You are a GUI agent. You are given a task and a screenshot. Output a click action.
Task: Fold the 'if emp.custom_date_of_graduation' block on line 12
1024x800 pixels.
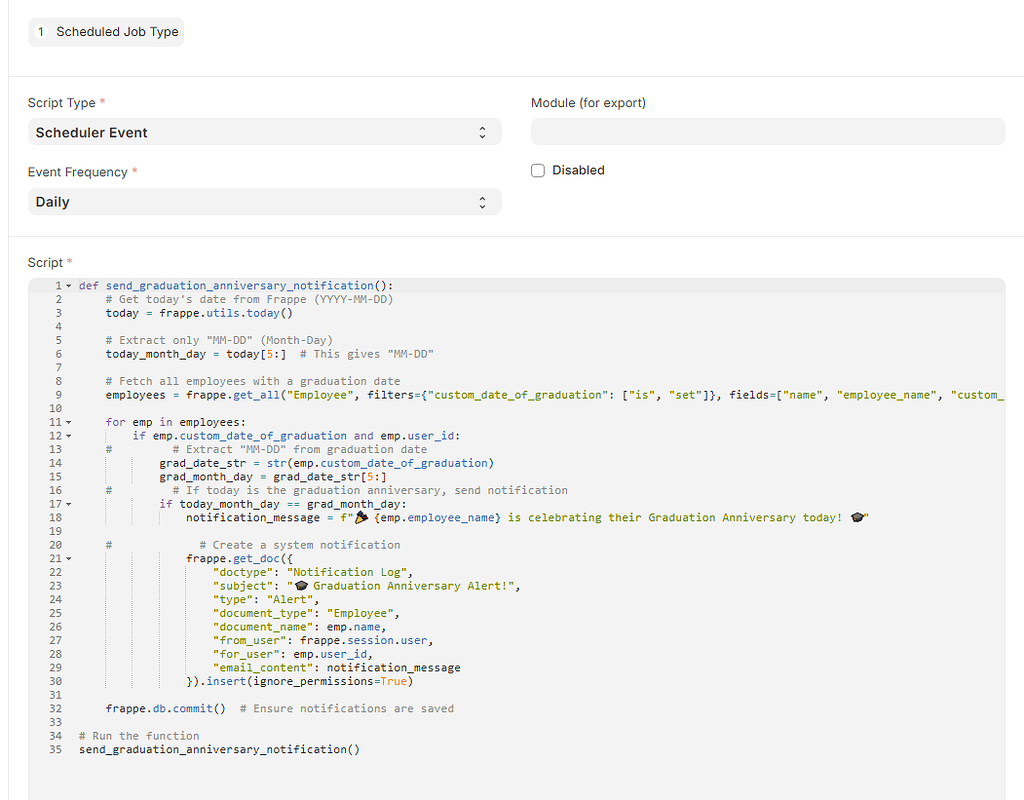coord(68,436)
